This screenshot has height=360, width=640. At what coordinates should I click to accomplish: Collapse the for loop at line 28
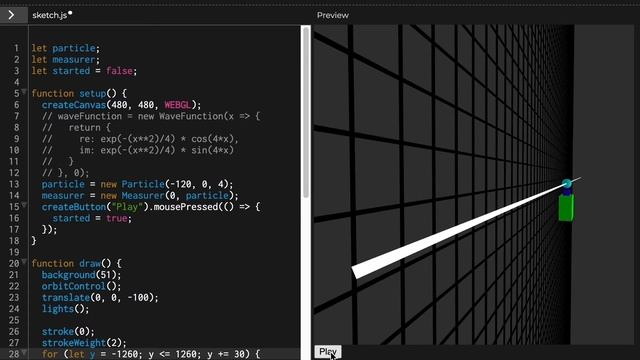click(24, 353)
